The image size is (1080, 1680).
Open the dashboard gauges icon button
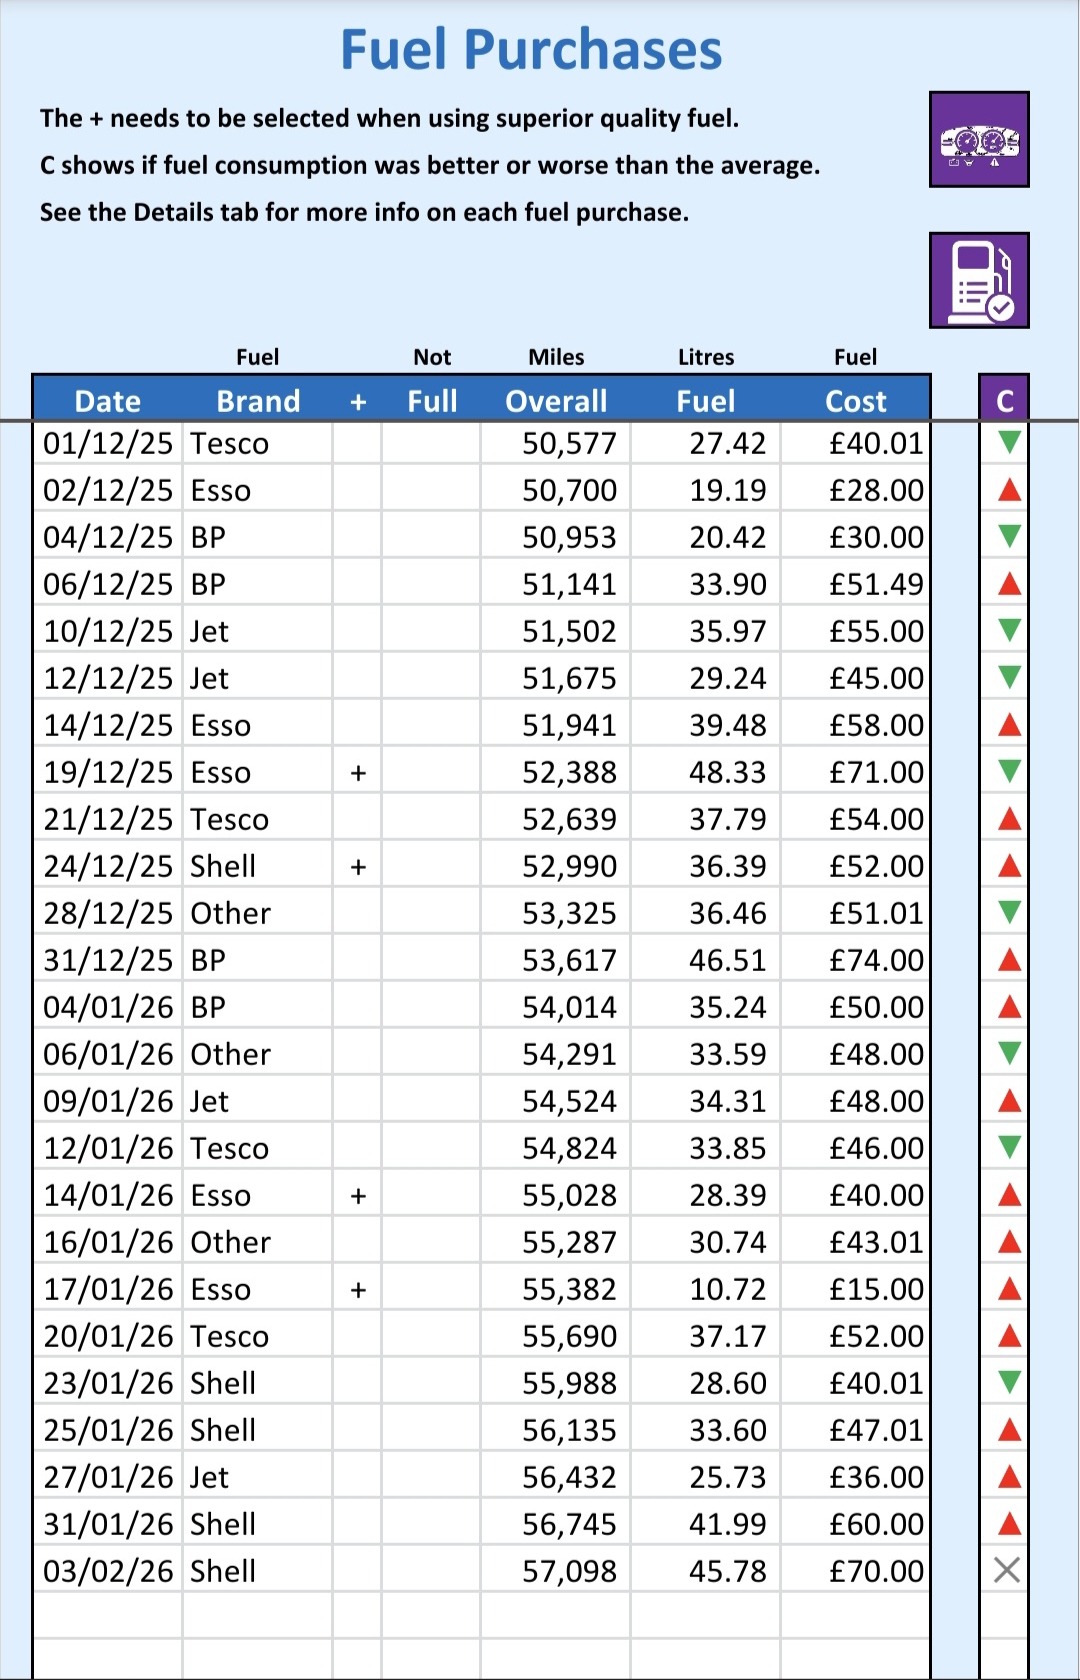pyautogui.click(x=978, y=140)
